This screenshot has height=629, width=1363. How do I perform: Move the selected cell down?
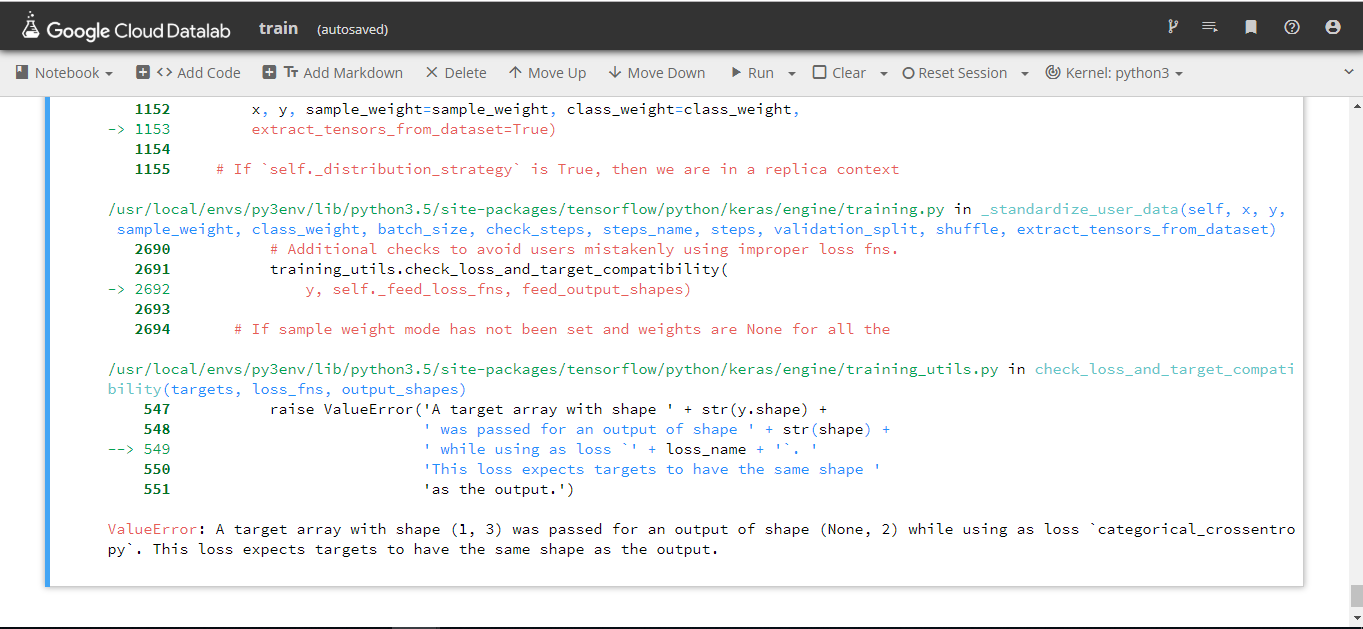coord(657,72)
